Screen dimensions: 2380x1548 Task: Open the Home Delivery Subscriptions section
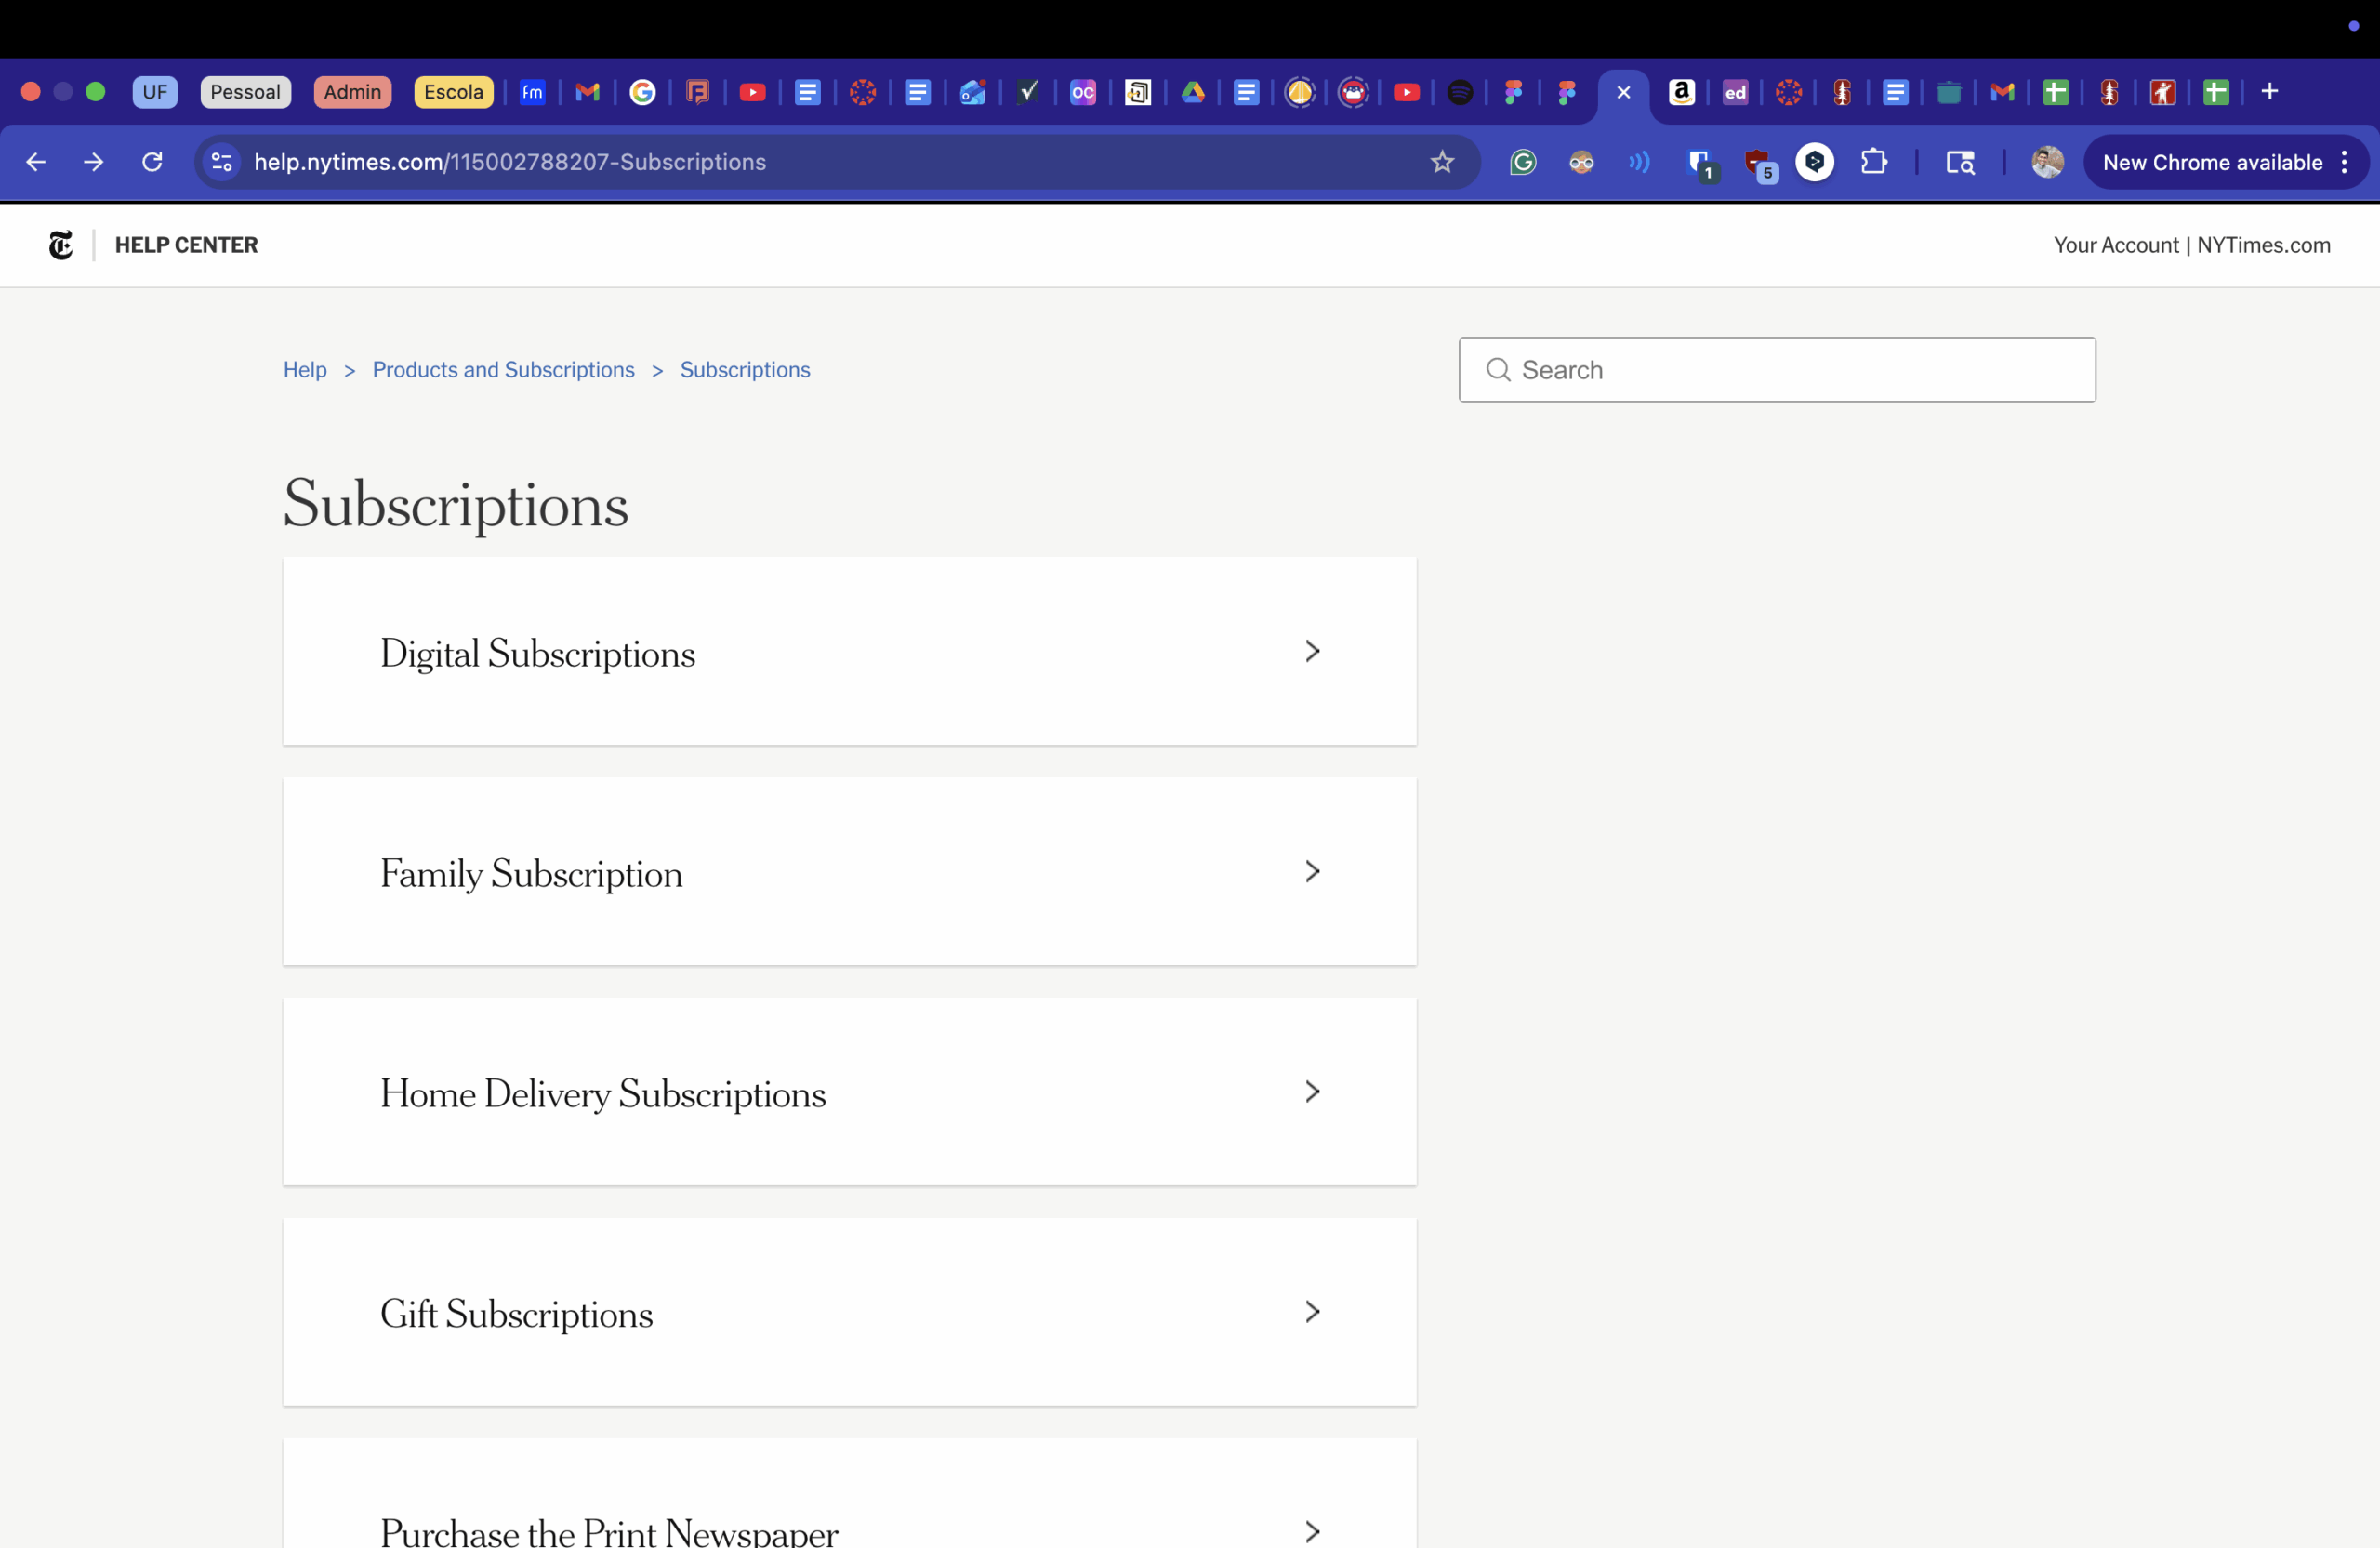849,1091
